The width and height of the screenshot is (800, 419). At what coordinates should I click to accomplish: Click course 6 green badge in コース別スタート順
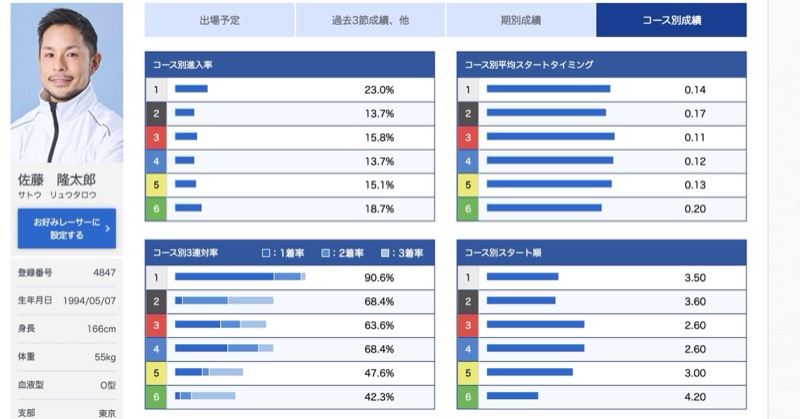click(467, 396)
